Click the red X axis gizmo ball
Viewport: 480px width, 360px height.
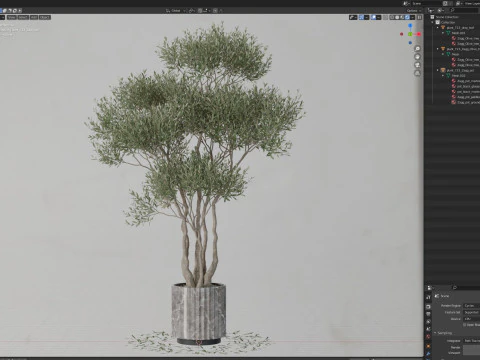click(x=419, y=34)
